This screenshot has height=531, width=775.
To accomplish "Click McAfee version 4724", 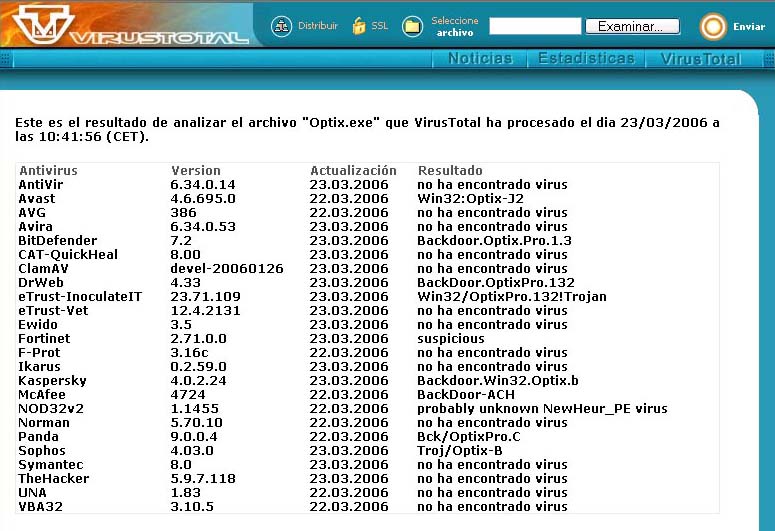I will 188,395.
